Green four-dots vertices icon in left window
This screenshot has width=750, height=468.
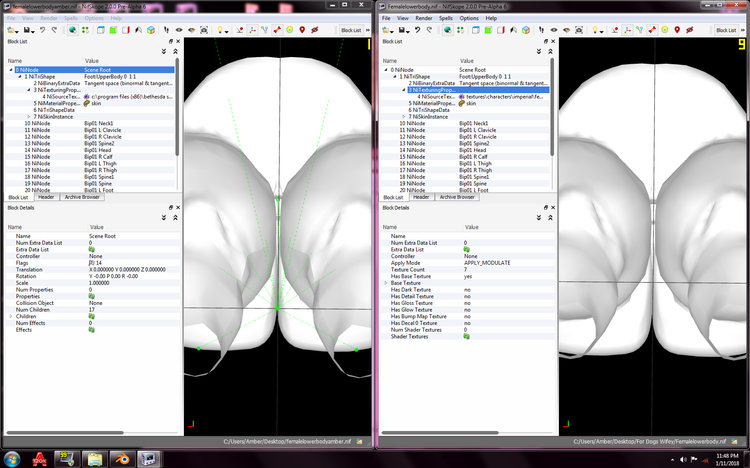(85, 30)
